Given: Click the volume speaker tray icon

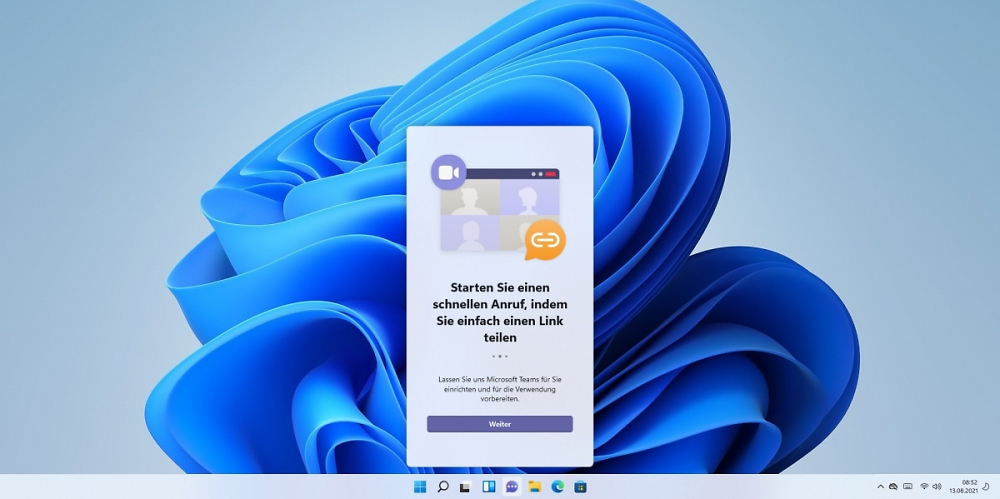Looking at the screenshot, I should (x=936, y=486).
